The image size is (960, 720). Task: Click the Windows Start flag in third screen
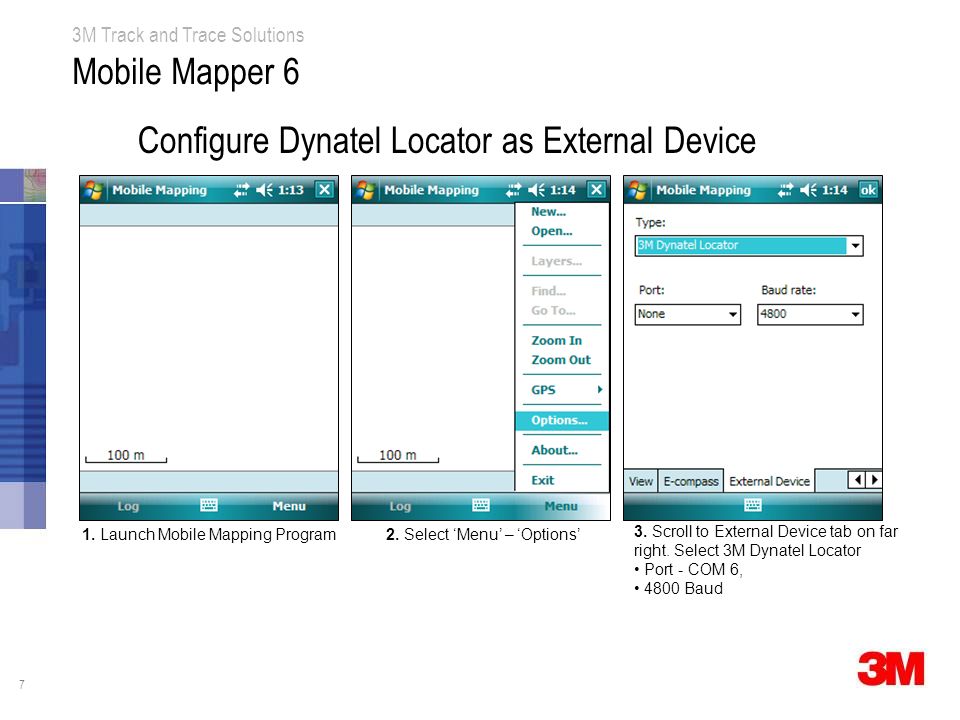click(x=638, y=190)
